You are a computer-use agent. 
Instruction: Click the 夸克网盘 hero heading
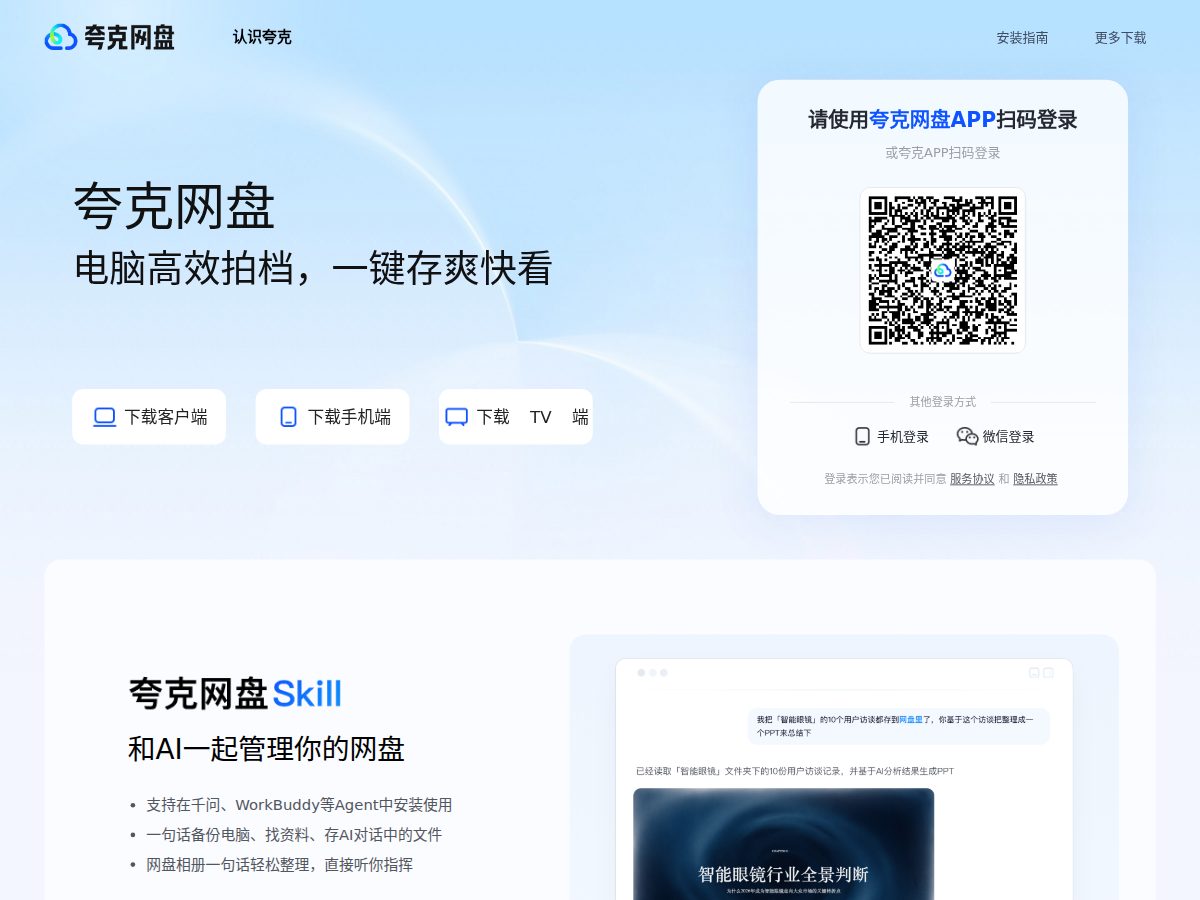[174, 208]
